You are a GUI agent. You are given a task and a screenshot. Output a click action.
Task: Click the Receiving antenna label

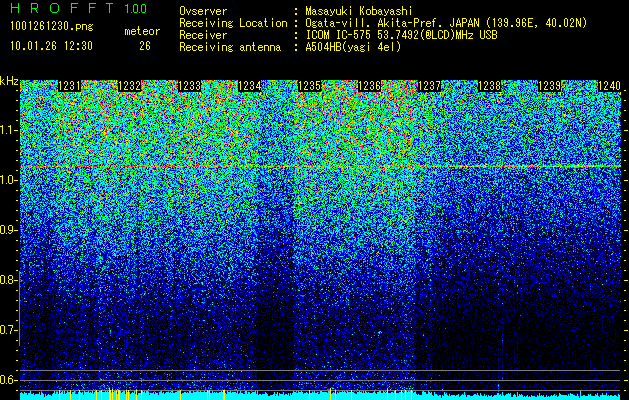[x=230, y=47]
